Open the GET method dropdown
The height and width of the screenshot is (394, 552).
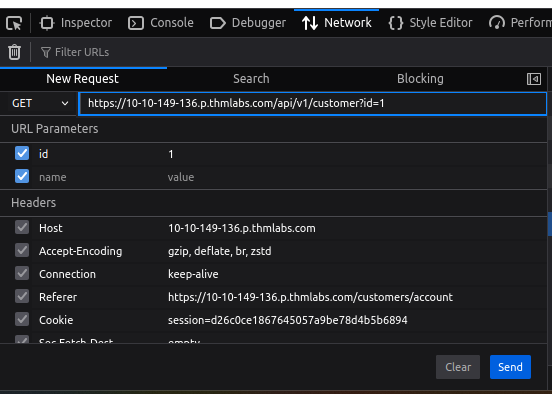click(39, 103)
